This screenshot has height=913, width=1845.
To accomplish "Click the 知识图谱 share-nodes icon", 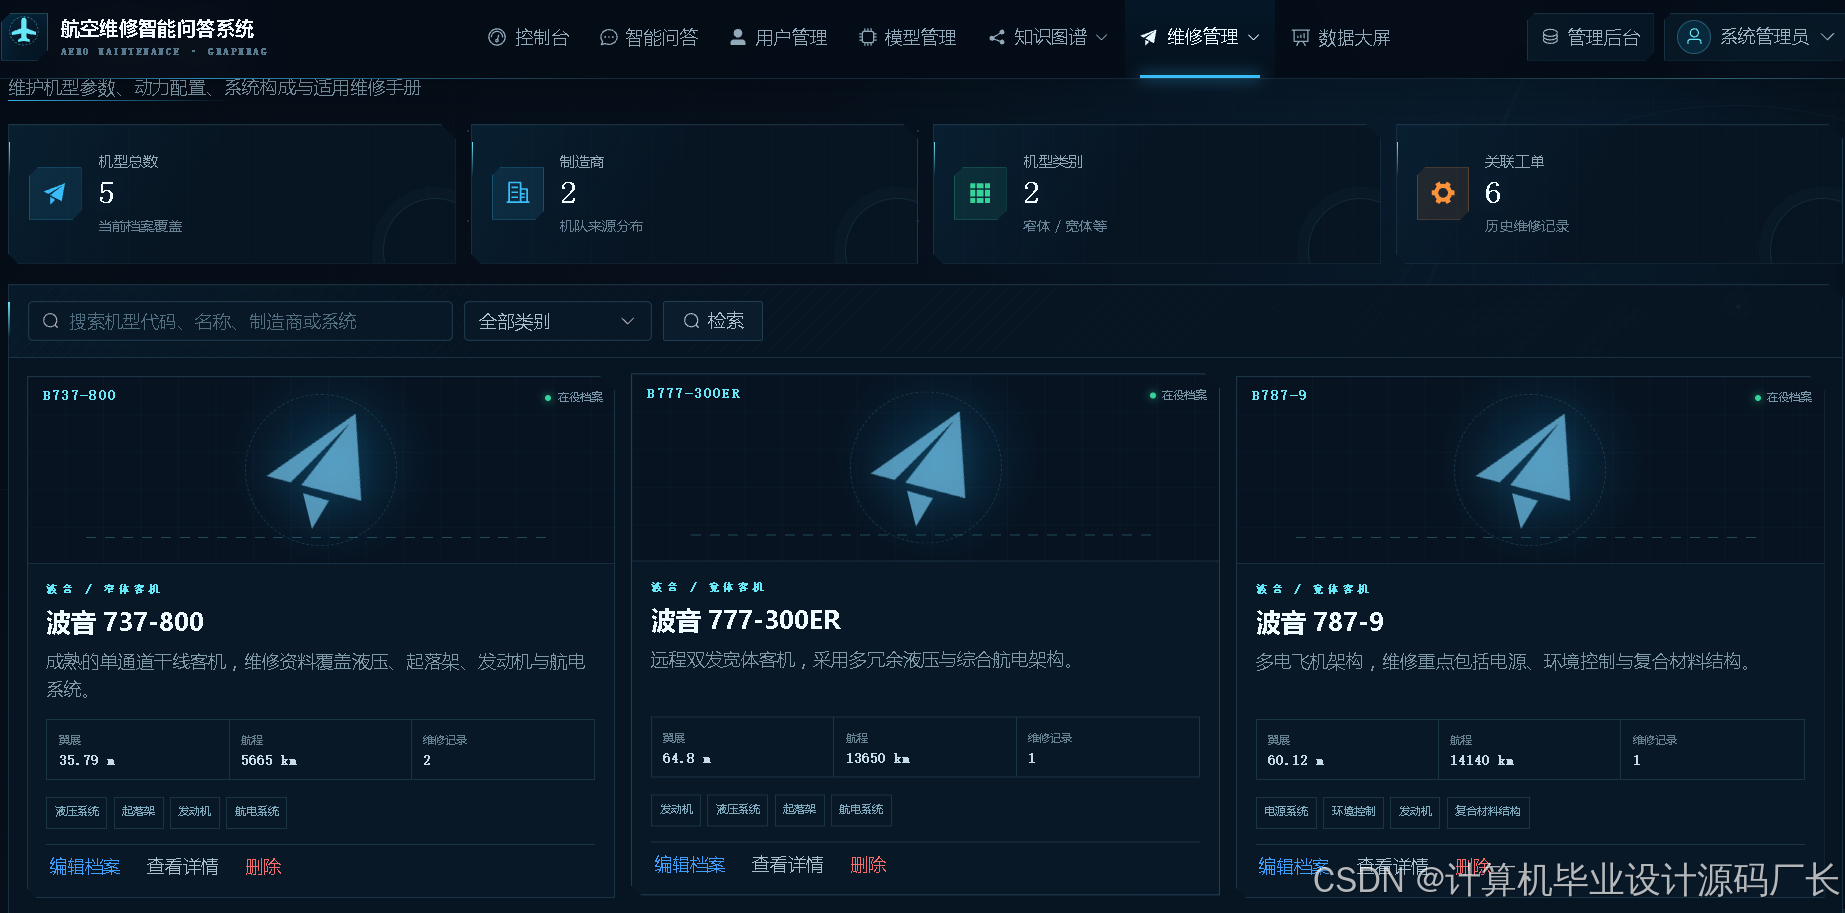I will (x=997, y=37).
